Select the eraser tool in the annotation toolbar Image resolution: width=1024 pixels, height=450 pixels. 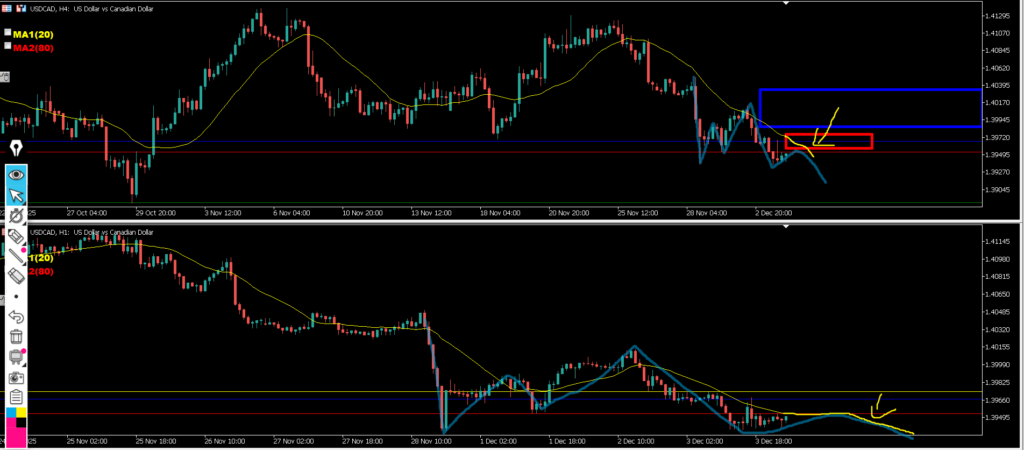tap(16, 236)
